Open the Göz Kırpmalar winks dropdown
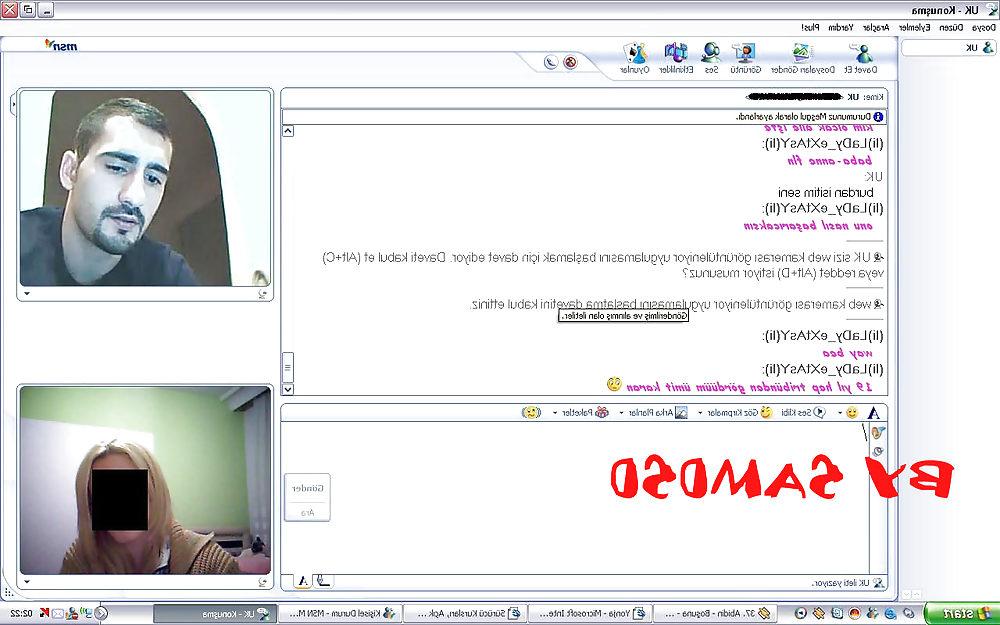Viewport: 1000px width, 625px height. click(x=700, y=413)
